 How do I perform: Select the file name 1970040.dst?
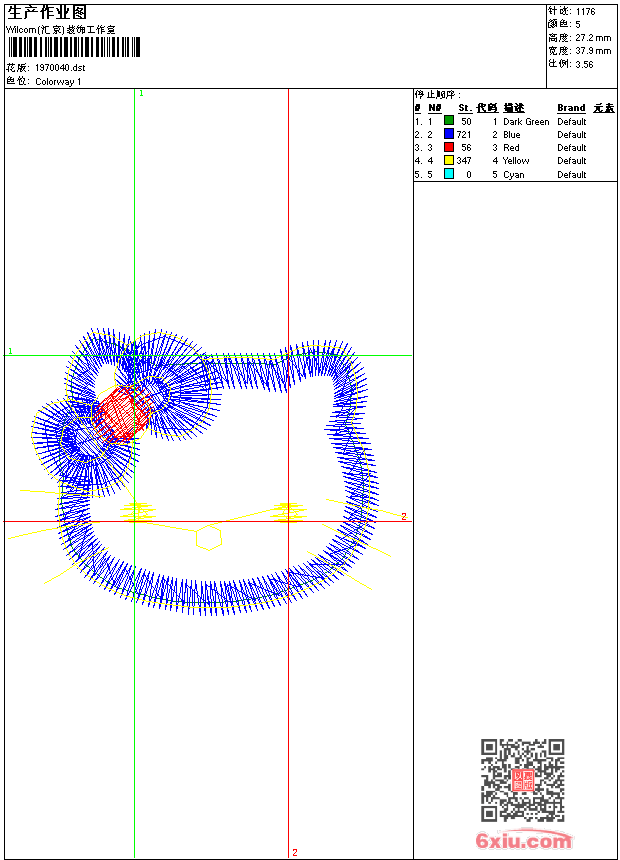60,68
